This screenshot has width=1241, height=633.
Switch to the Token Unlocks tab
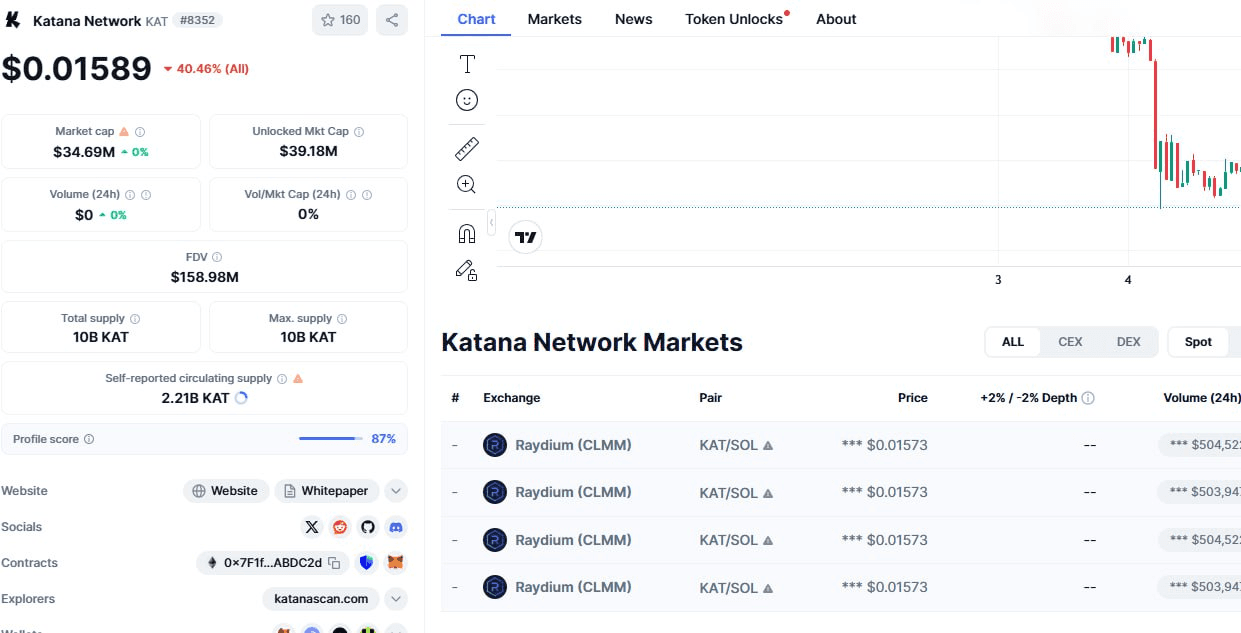733,19
